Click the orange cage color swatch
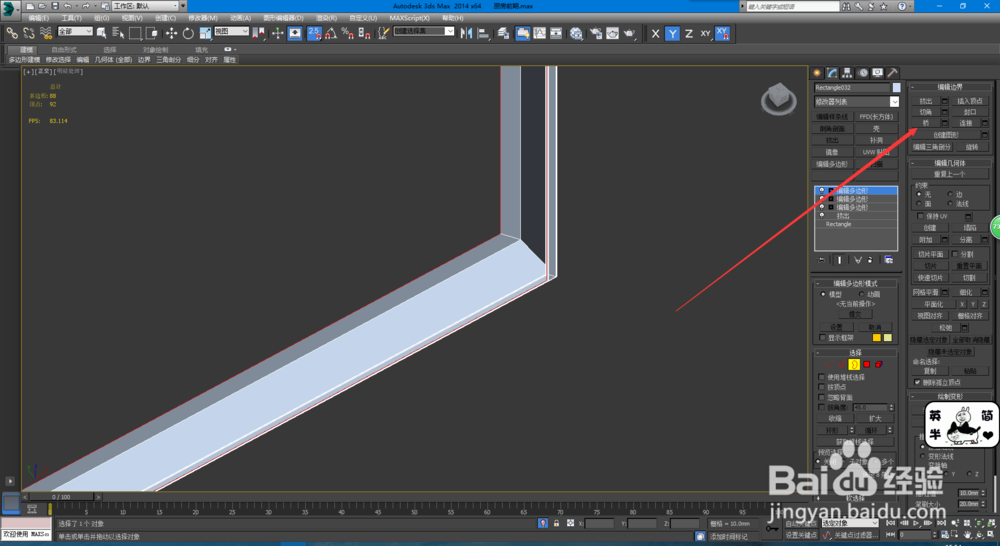Screen dimensions: 1000x546 (876, 337)
